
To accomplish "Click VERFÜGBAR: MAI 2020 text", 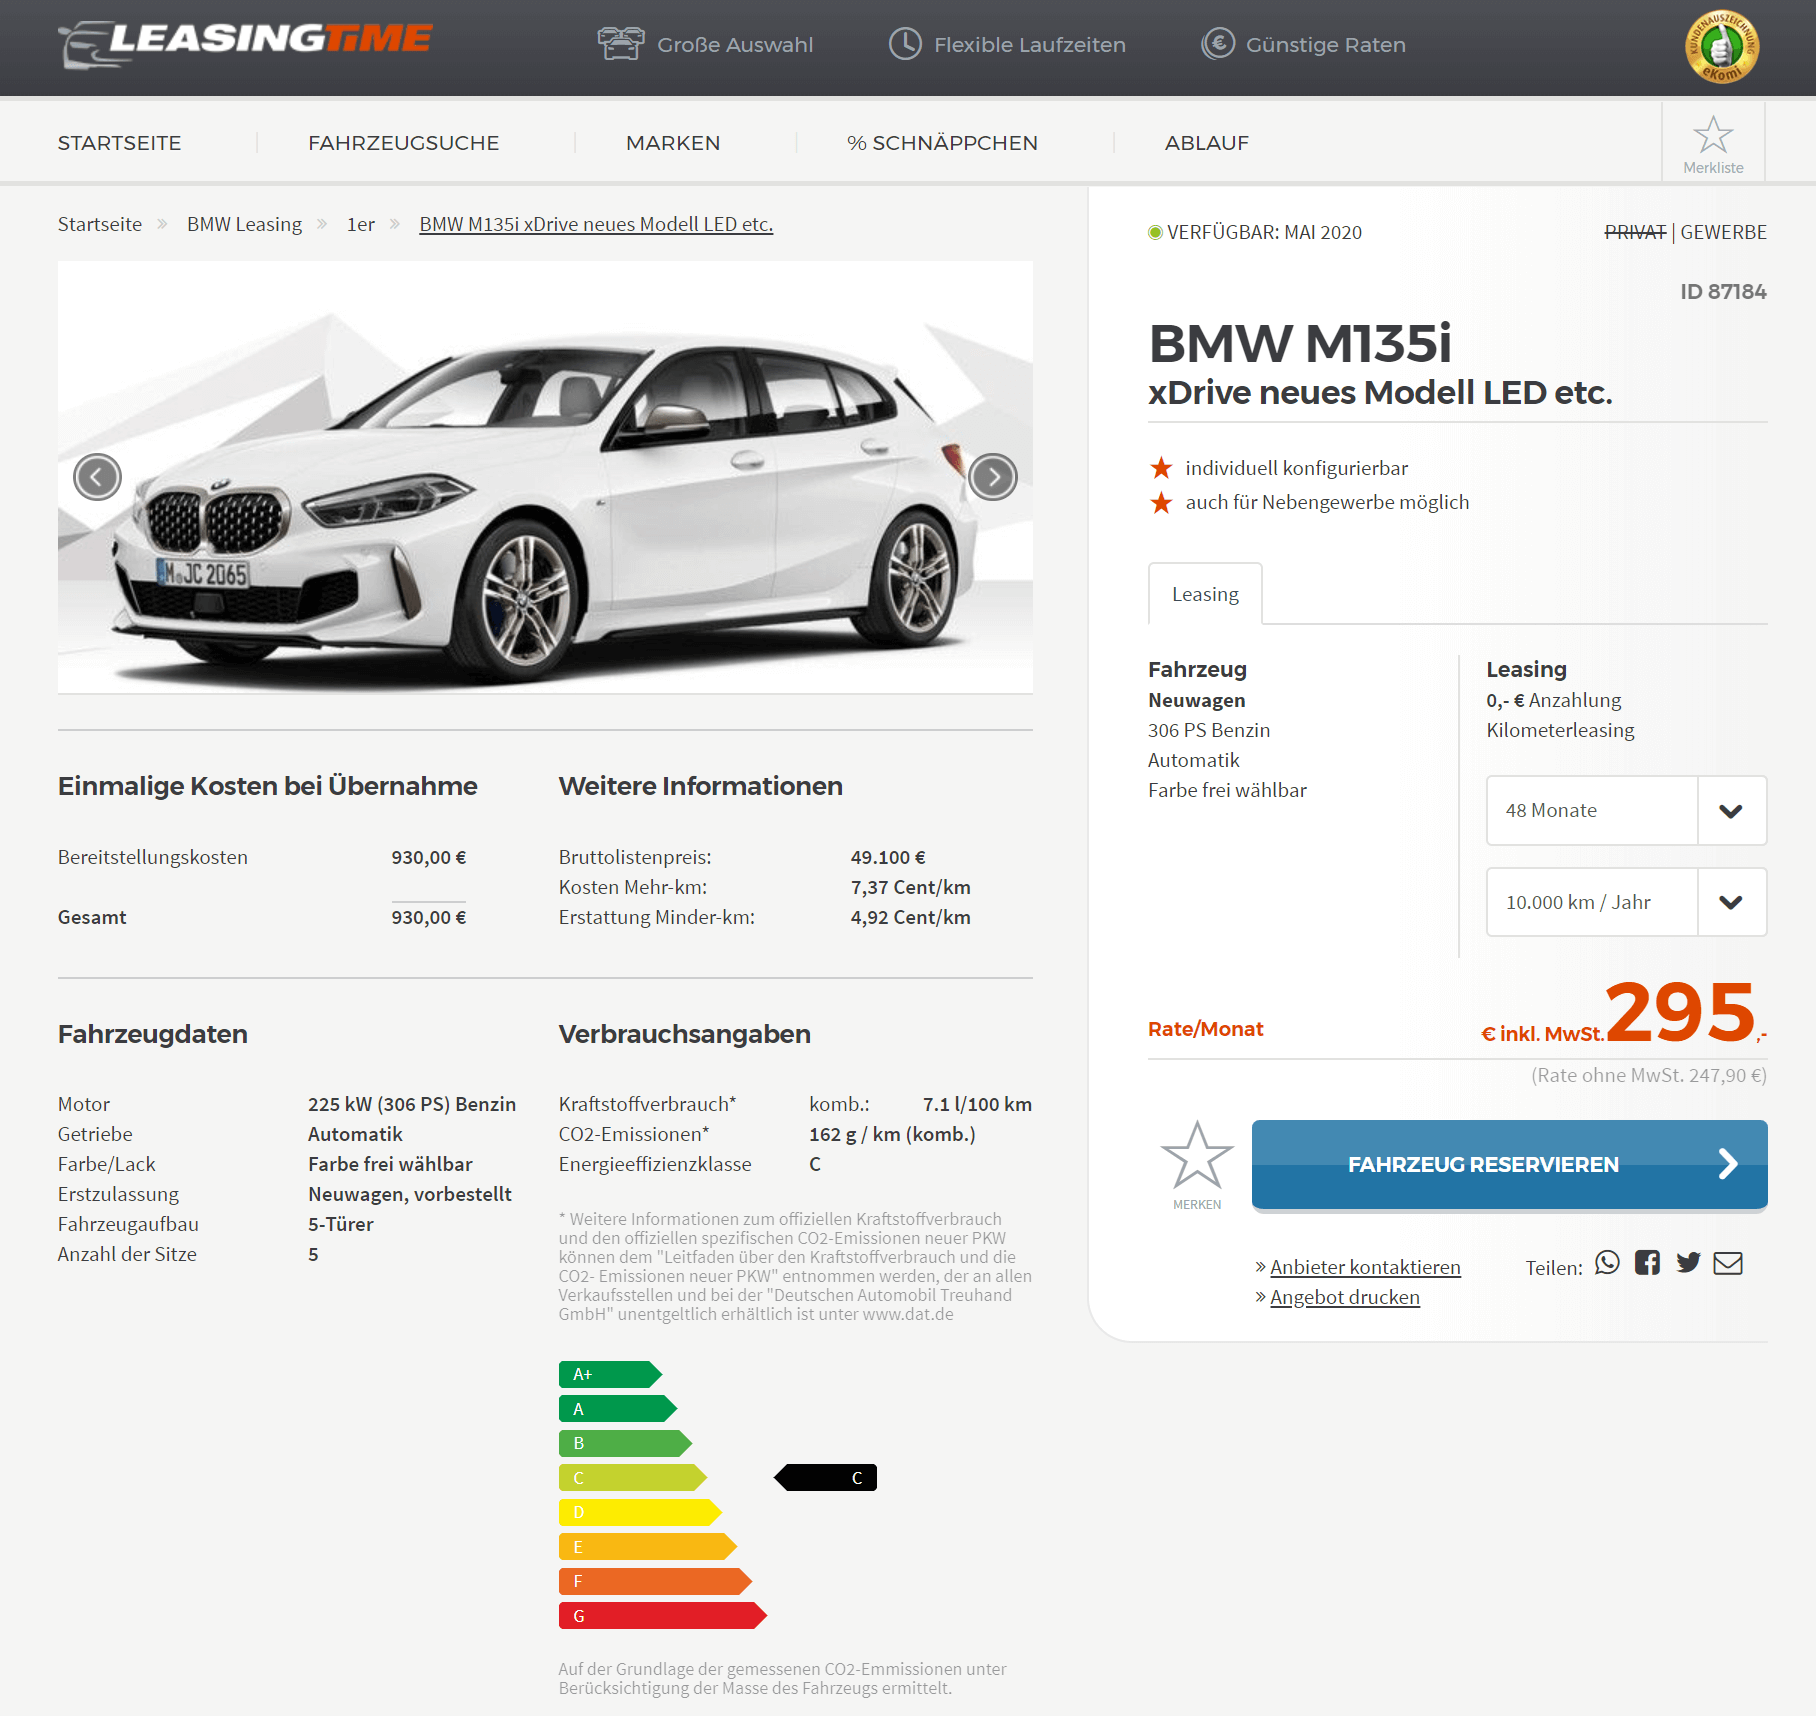I will [1264, 232].
